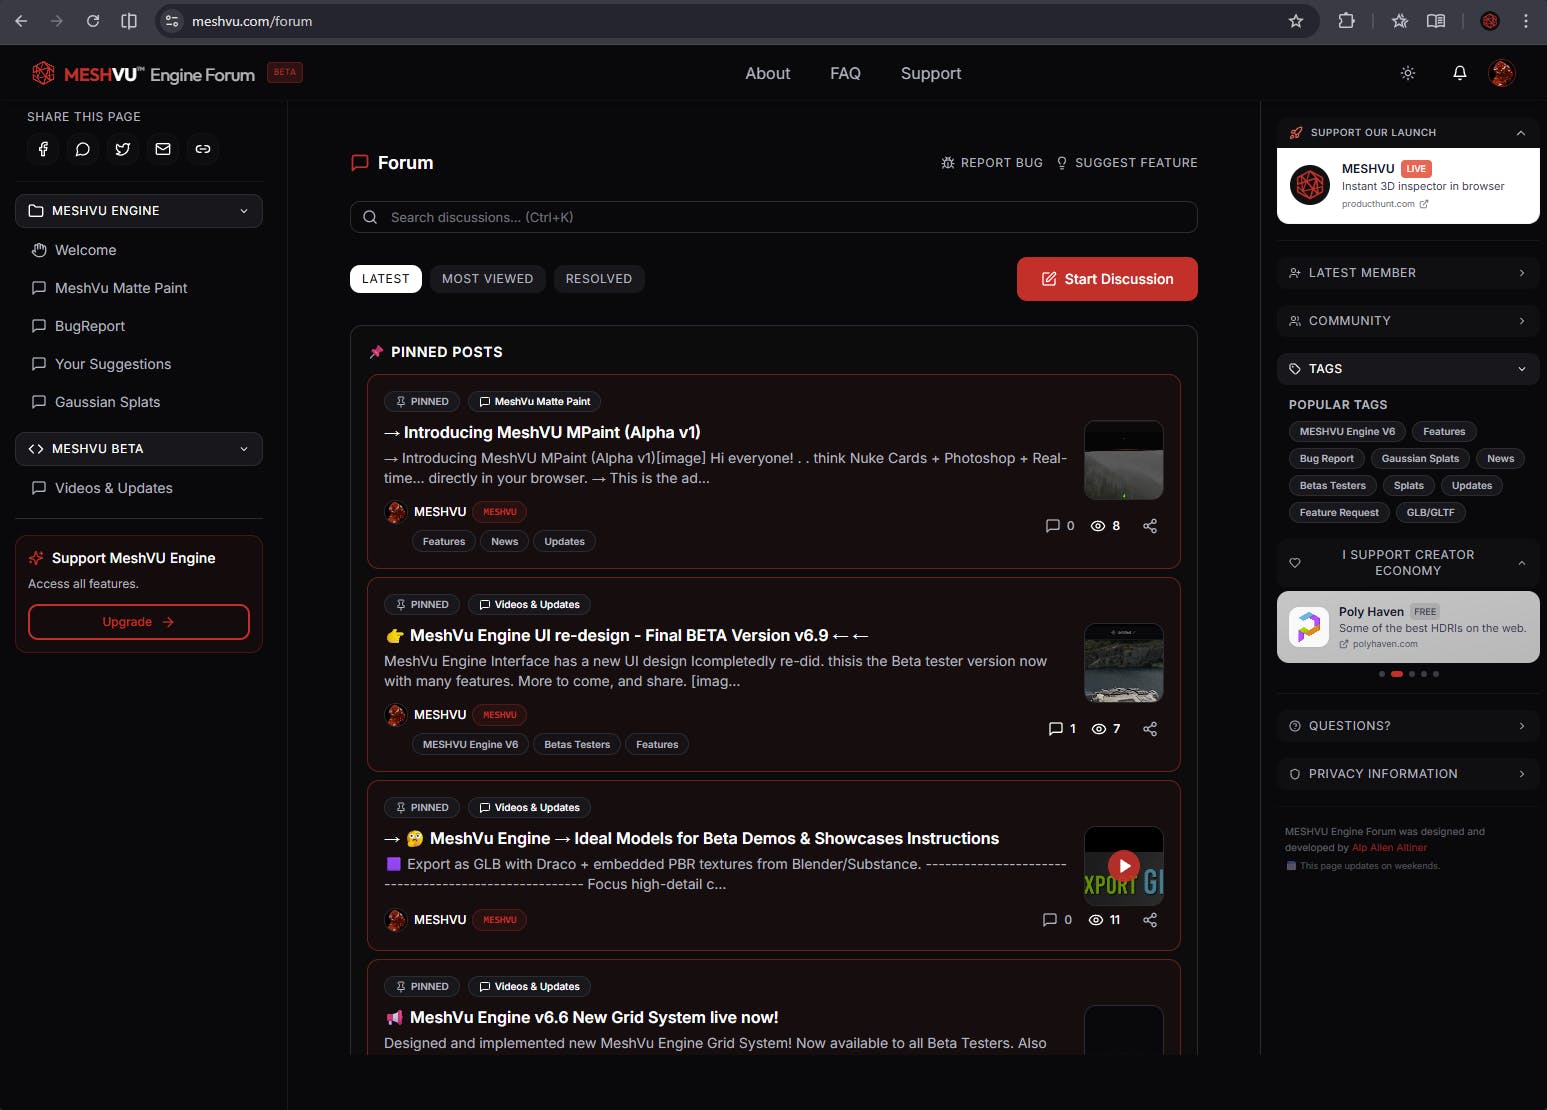Click browser address bar URL
The height and width of the screenshot is (1110, 1547).
click(252, 21)
